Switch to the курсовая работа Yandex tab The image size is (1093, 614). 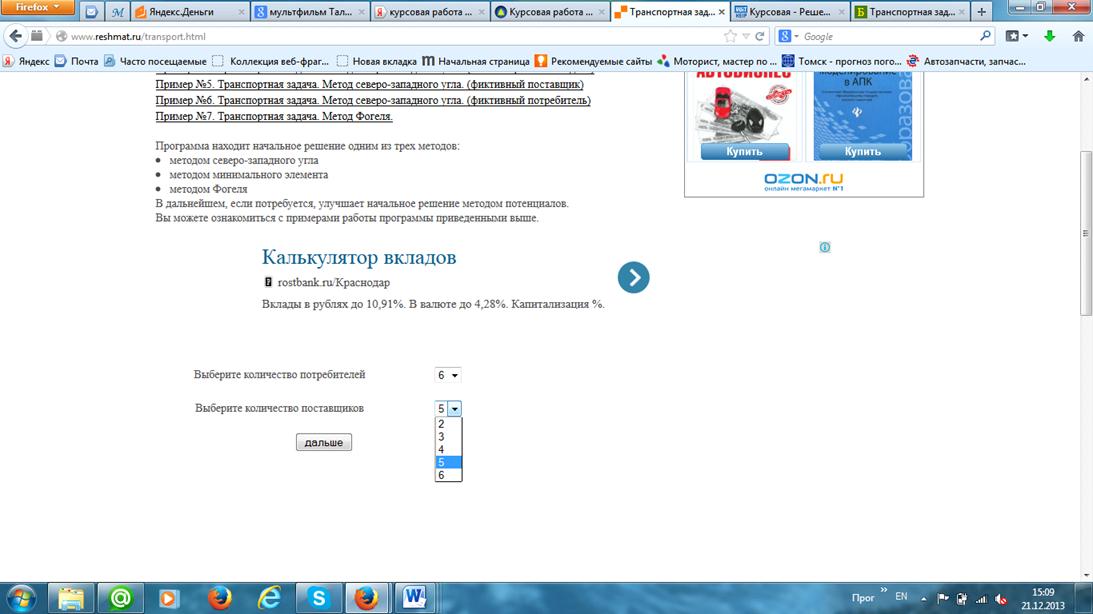(x=430, y=12)
